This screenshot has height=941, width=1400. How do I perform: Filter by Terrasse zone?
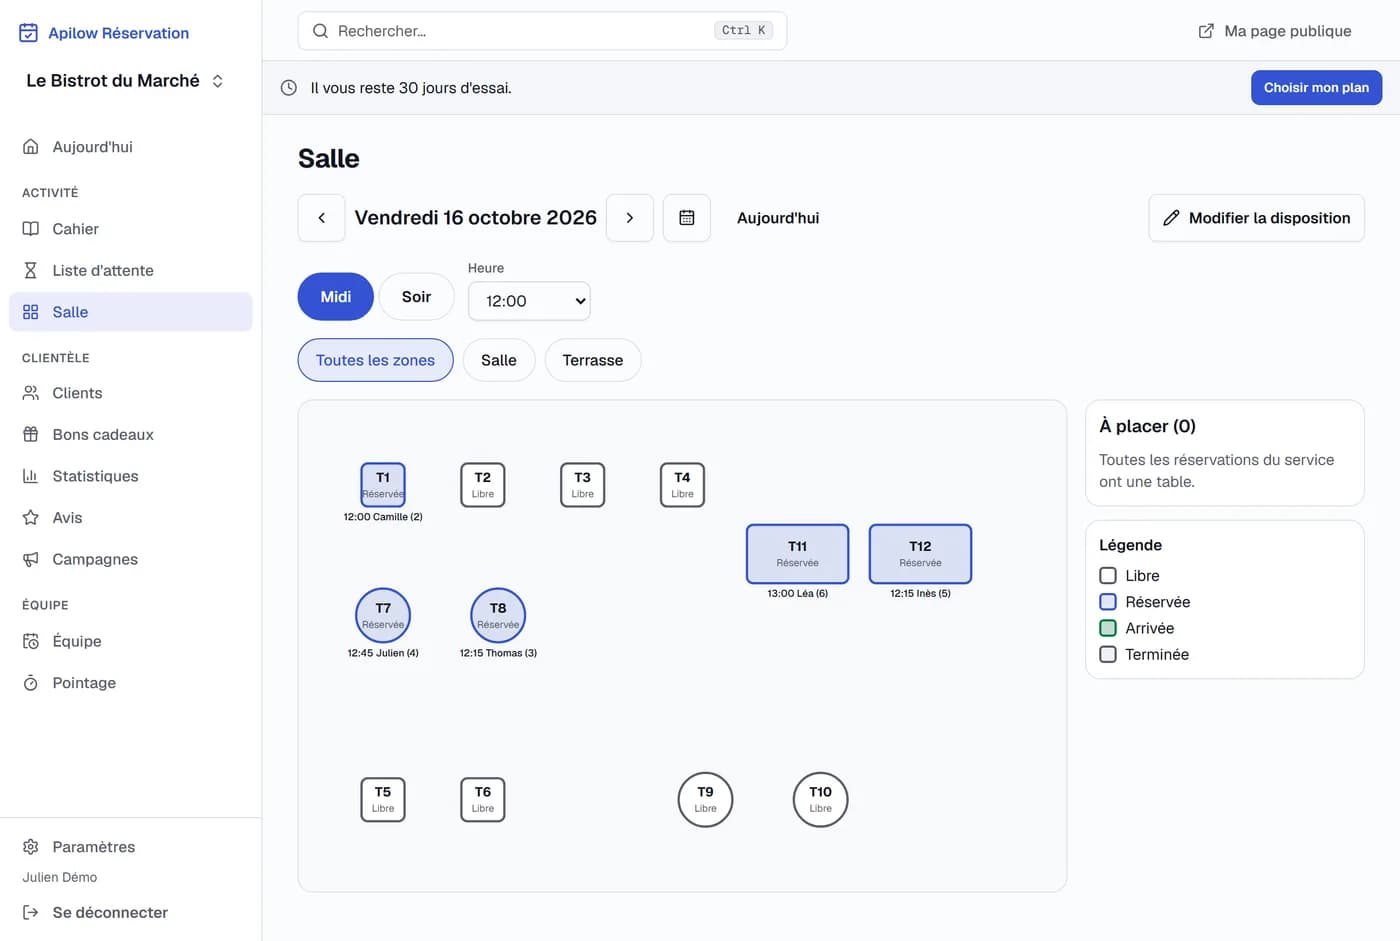[x=593, y=360]
